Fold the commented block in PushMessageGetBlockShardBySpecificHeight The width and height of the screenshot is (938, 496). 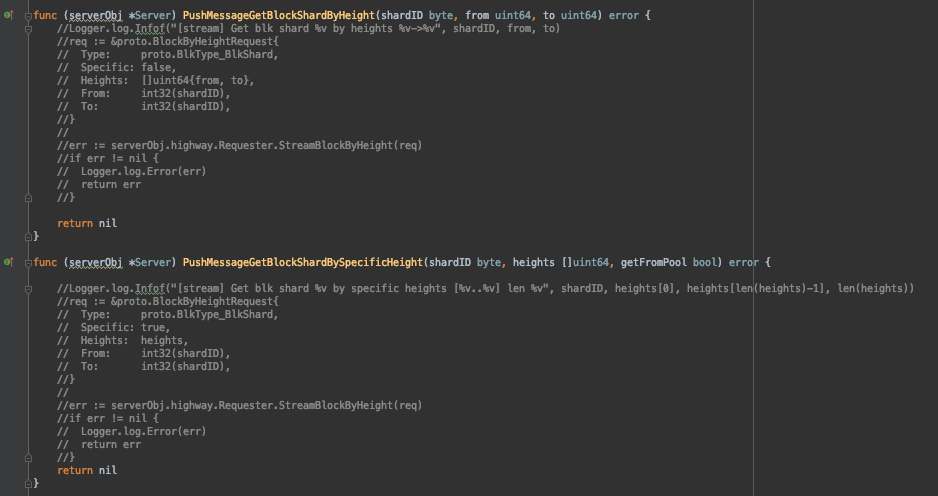click(28, 289)
